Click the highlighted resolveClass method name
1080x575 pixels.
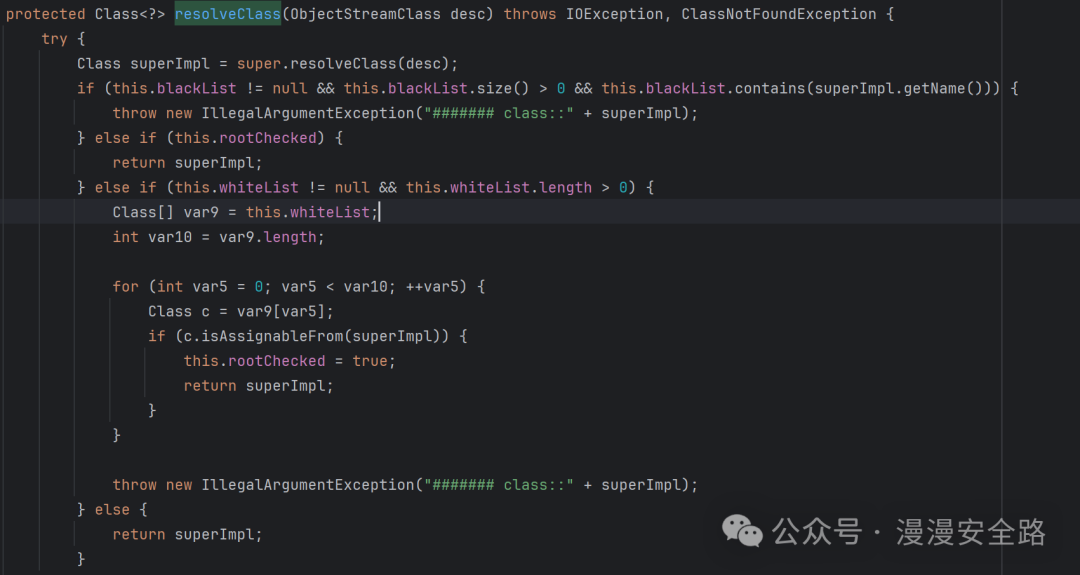coord(229,14)
